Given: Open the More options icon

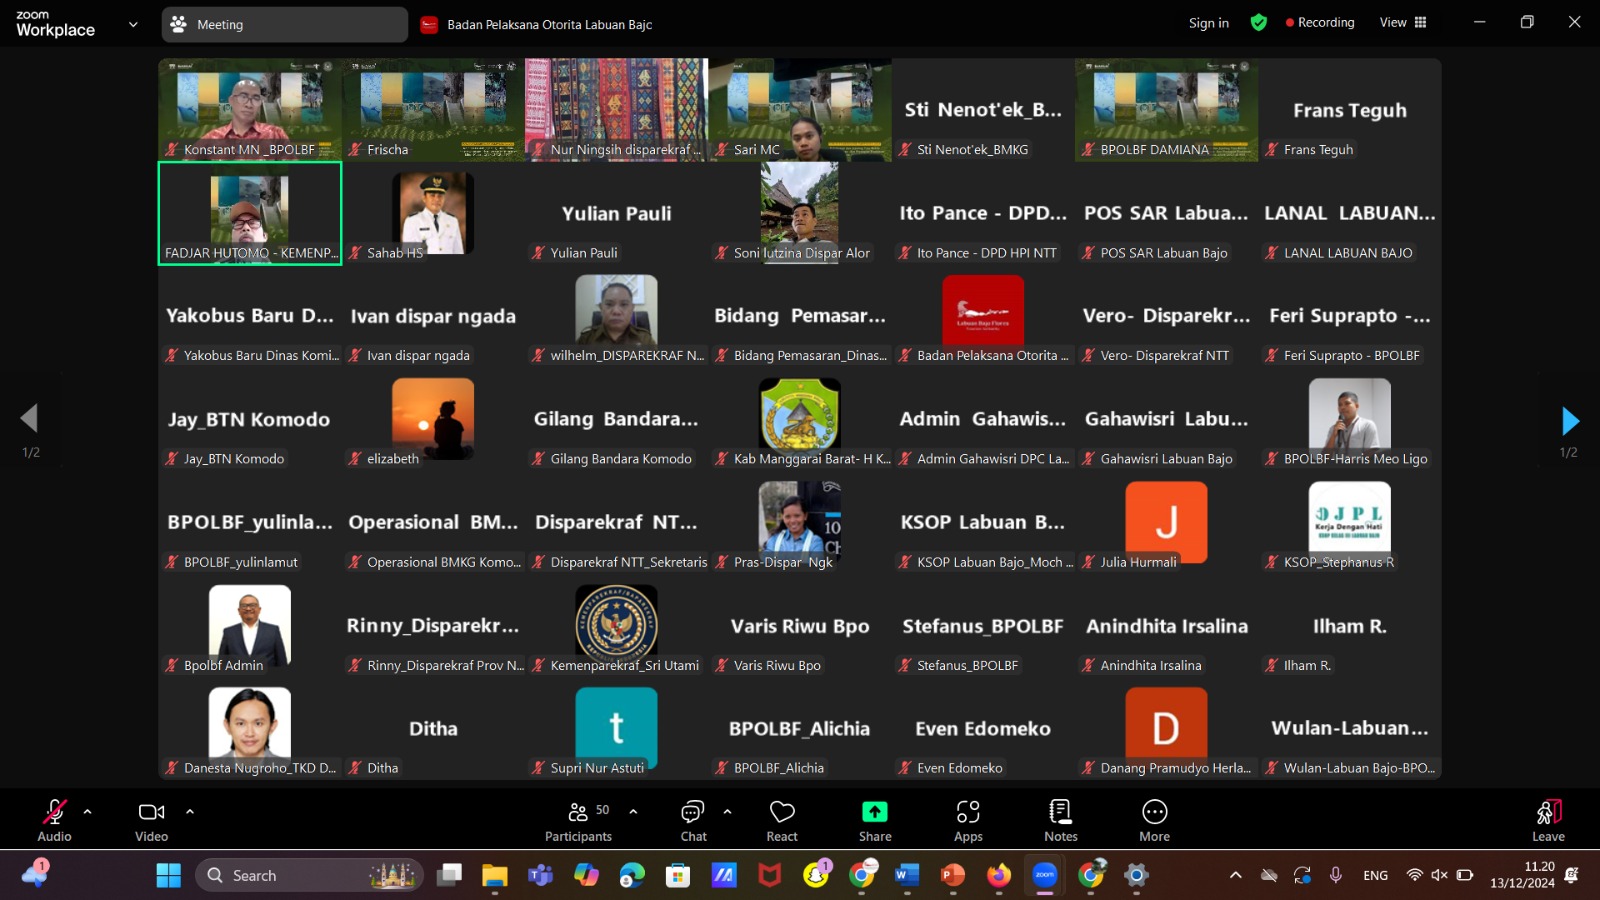Looking at the screenshot, I should [x=1154, y=811].
